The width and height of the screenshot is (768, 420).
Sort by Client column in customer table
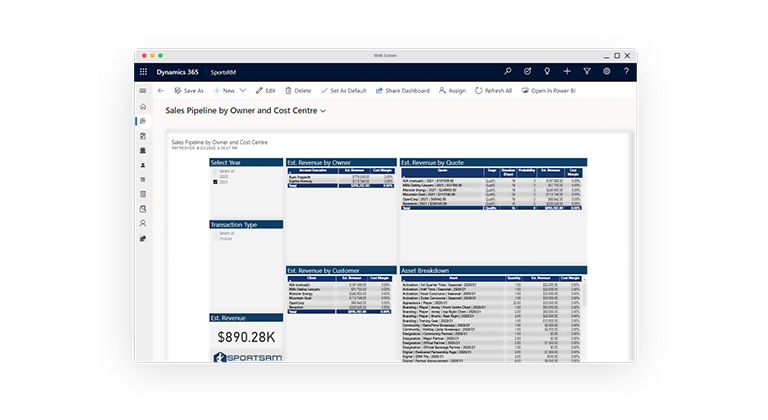(x=312, y=278)
